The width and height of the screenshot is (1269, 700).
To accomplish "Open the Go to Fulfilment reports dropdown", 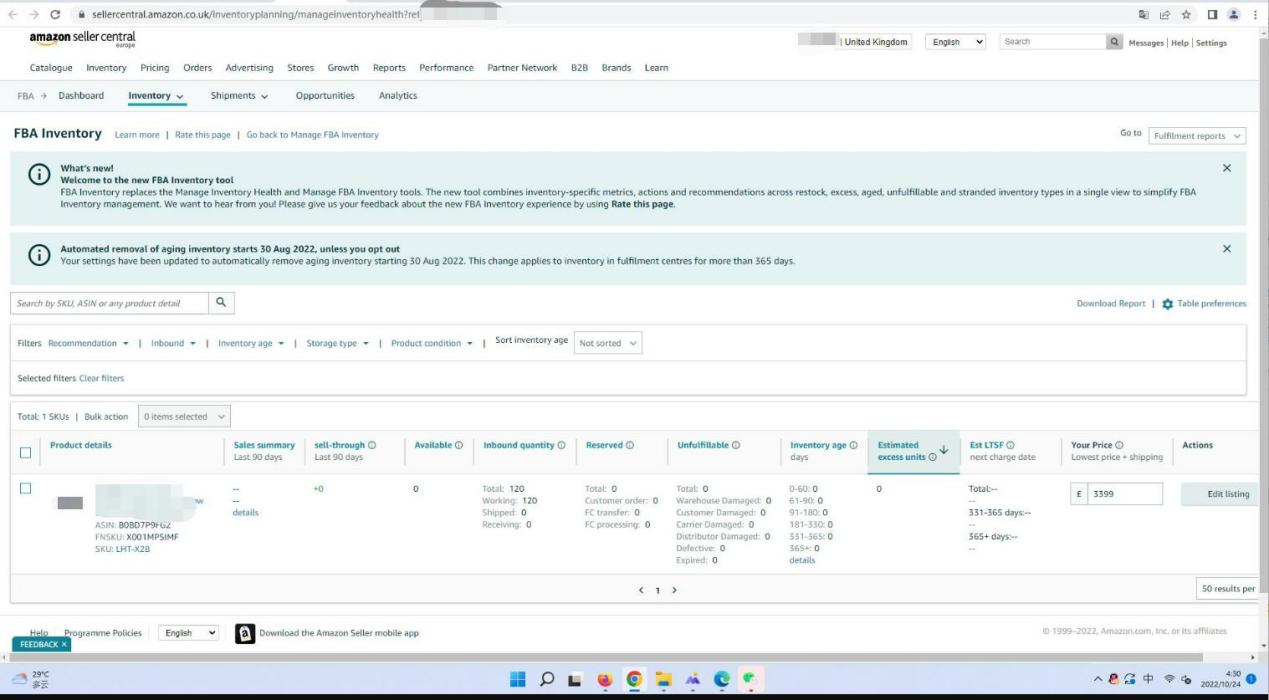I will (x=1197, y=135).
